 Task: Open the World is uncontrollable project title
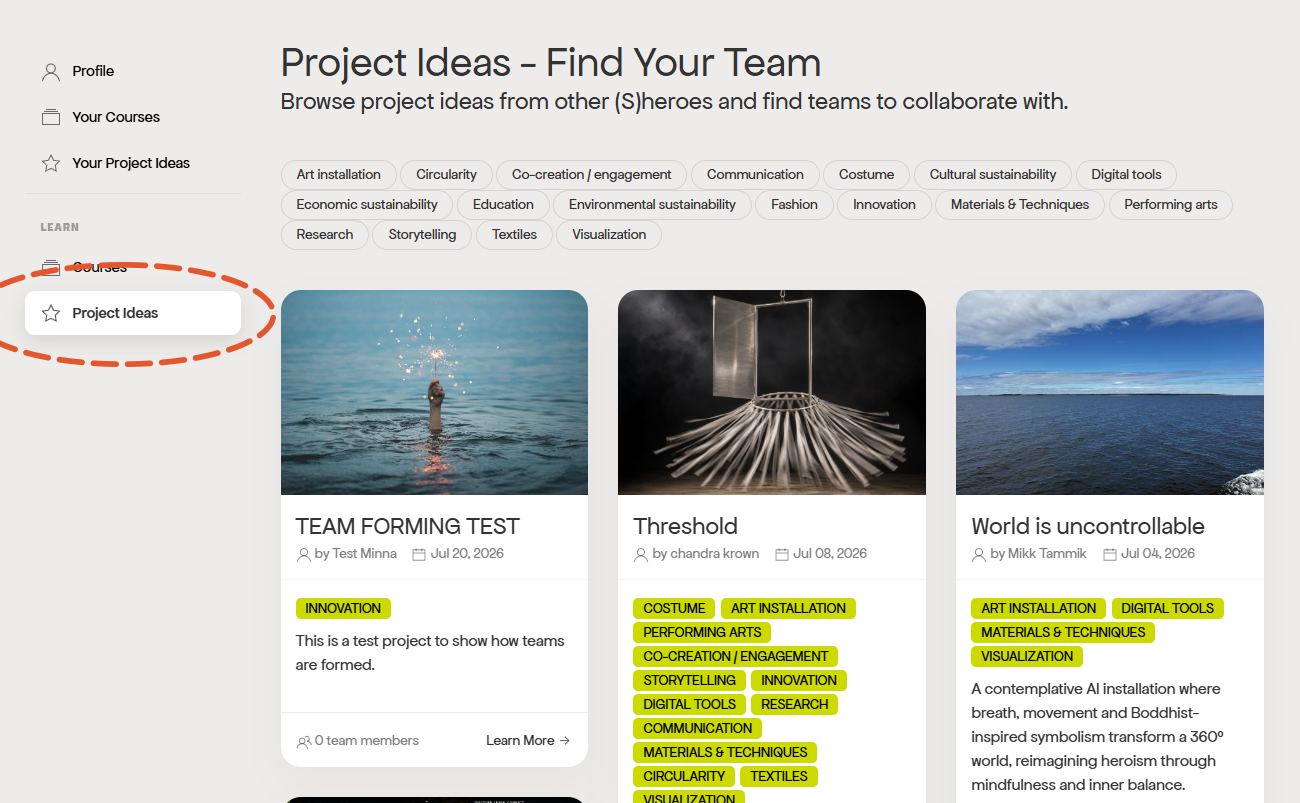click(1088, 526)
